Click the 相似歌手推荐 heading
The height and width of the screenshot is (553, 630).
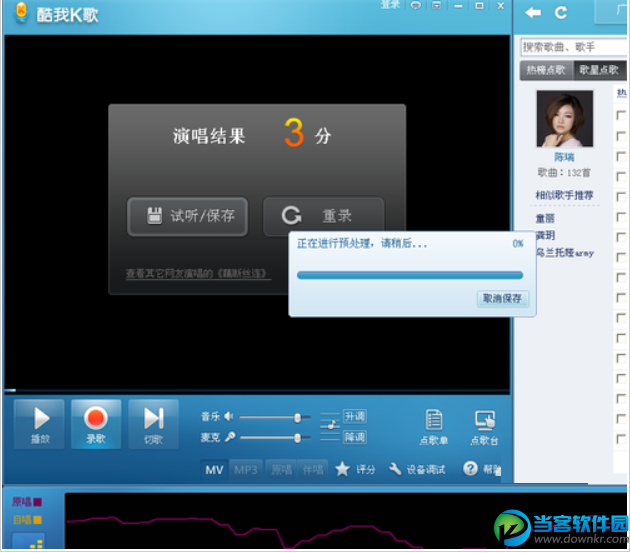pos(564,195)
